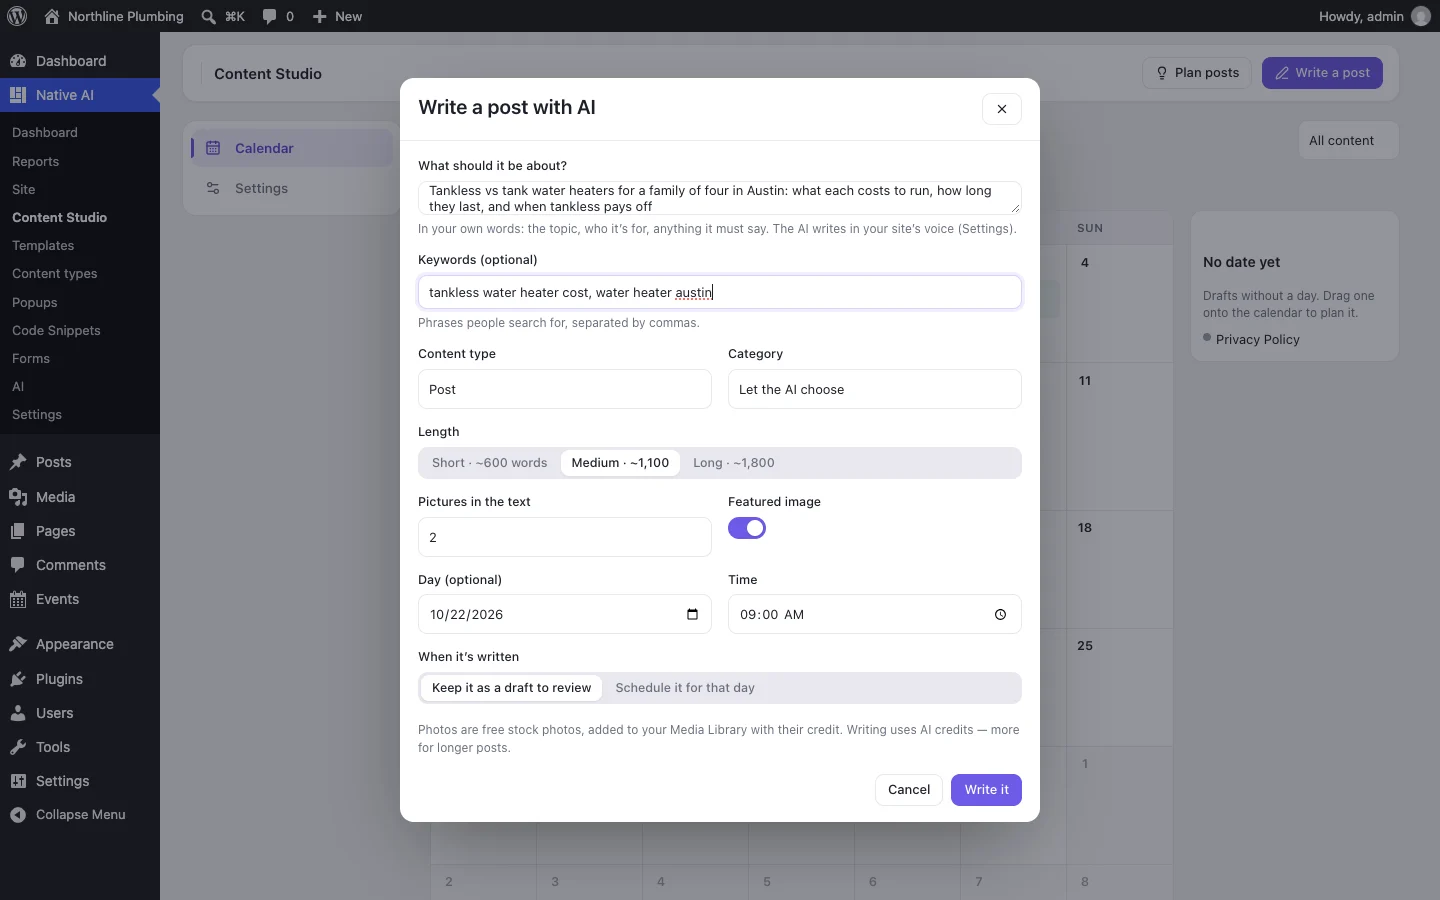Click the Tools wrench icon in sidebar
The width and height of the screenshot is (1440, 900).
tap(18, 747)
